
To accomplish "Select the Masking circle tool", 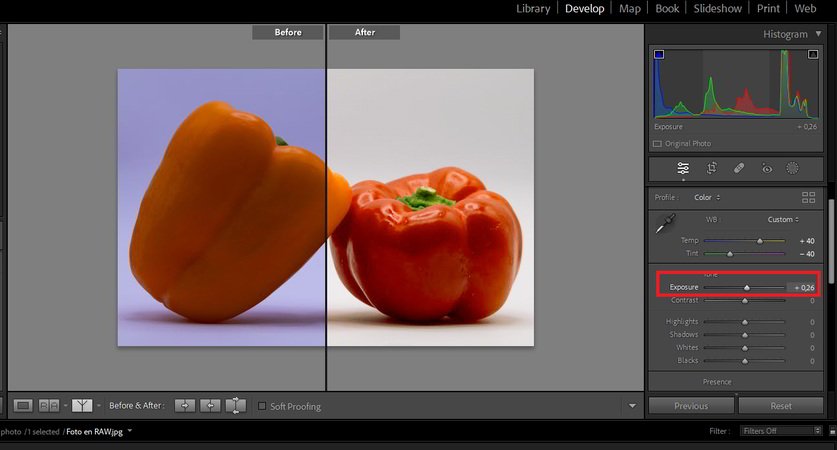I will [x=793, y=168].
